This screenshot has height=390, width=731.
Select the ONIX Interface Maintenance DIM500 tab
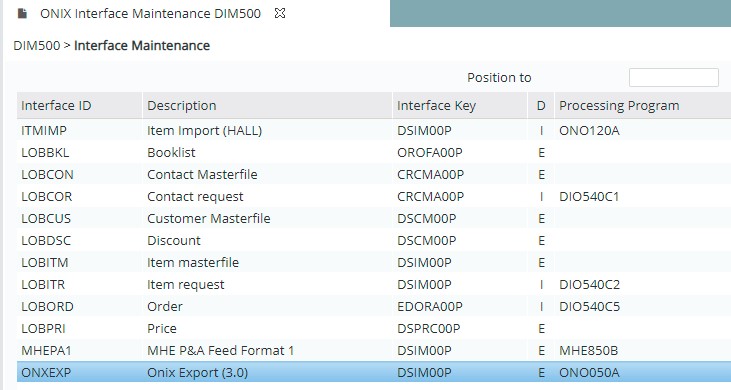tap(150, 14)
